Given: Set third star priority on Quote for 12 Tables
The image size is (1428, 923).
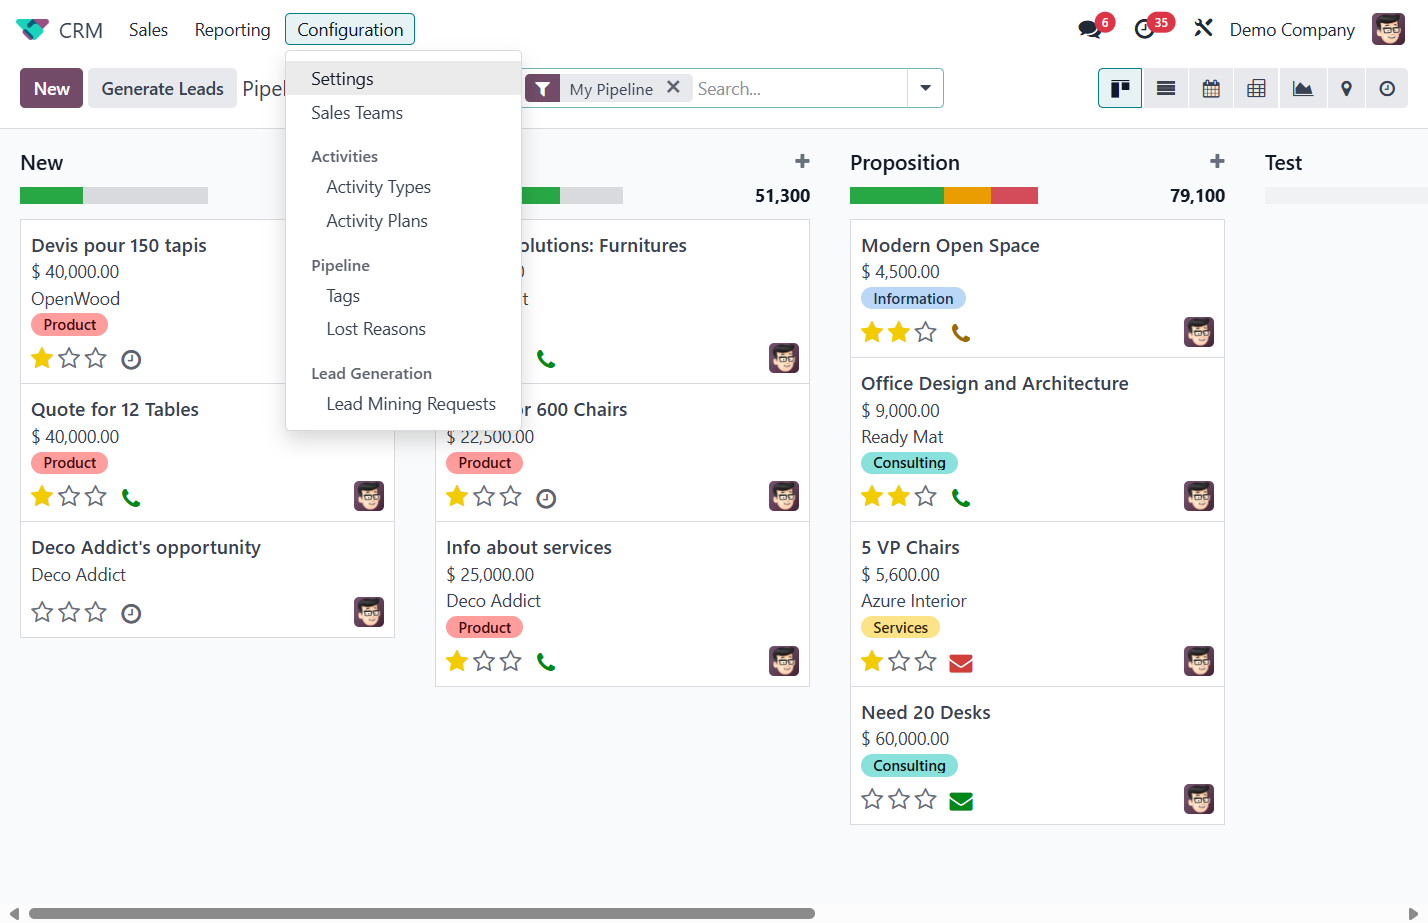Looking at the screenshot, I should pyautogui.click(x=96, y=496).
